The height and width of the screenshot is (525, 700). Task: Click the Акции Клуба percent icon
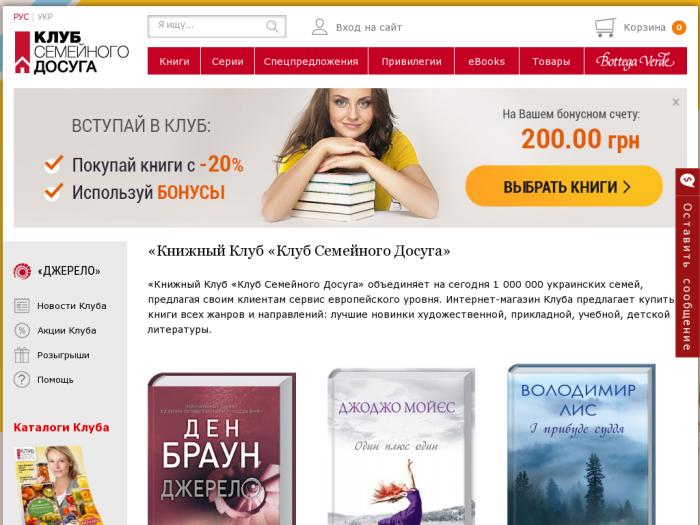click(x=22, y=330)
